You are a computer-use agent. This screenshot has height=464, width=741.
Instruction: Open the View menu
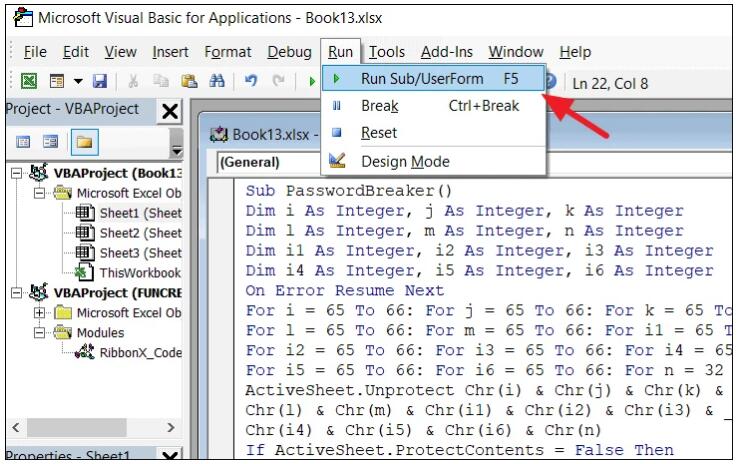(x=121, y=52)
